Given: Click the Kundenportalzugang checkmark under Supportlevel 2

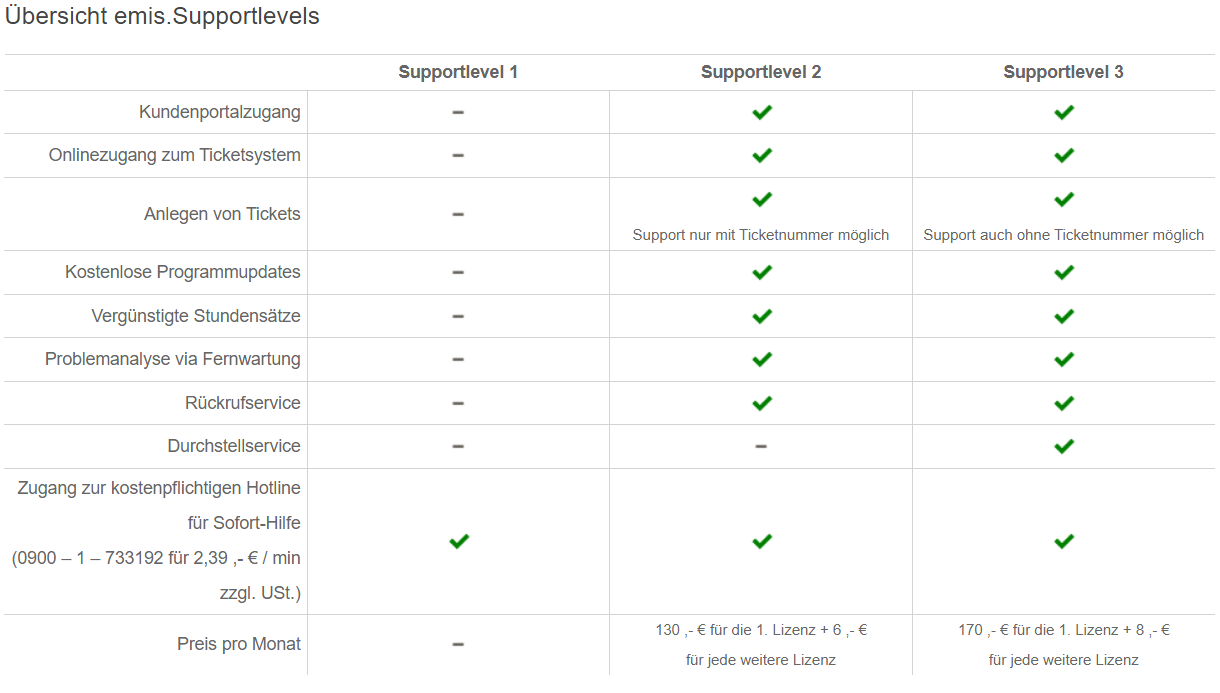Looking at the screenshot, I should [x=762, y=112].
